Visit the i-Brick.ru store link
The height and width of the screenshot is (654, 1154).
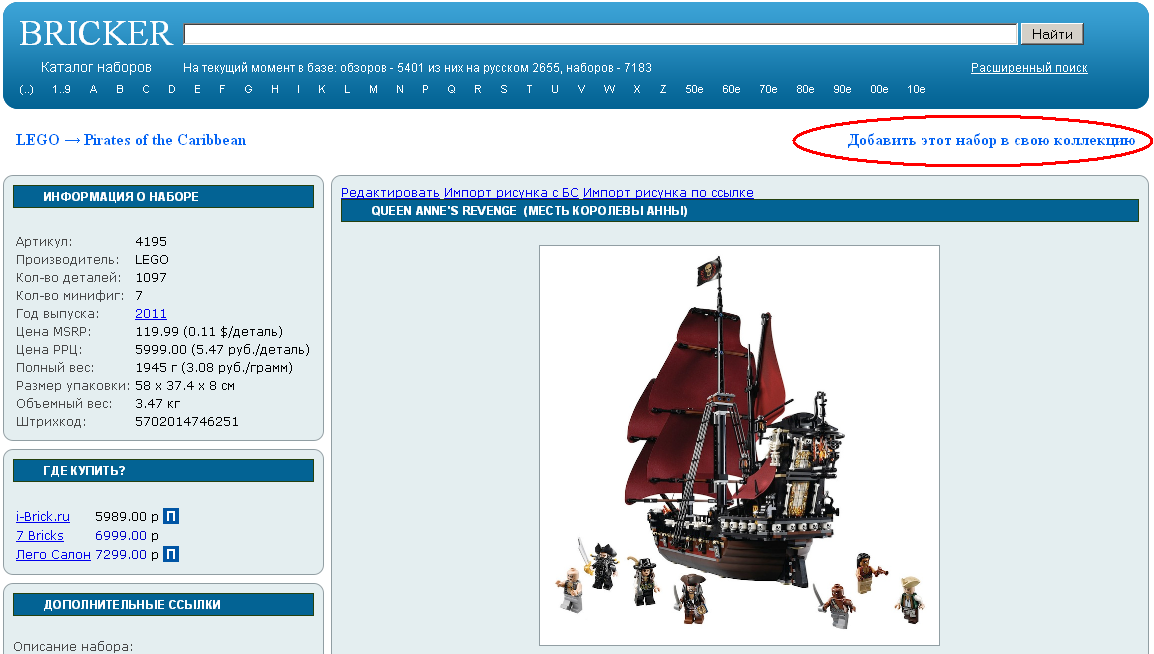[x=43, y=516]
